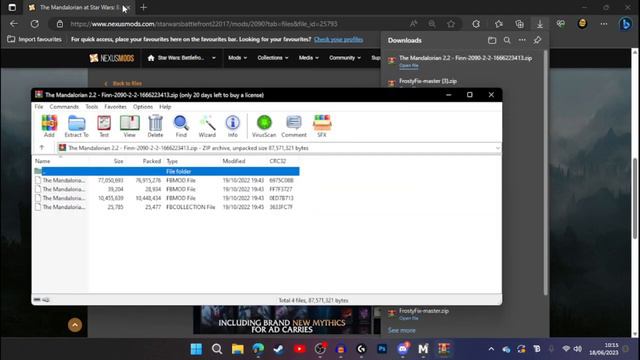Click Import favourites button

click(x=35, y=40)
